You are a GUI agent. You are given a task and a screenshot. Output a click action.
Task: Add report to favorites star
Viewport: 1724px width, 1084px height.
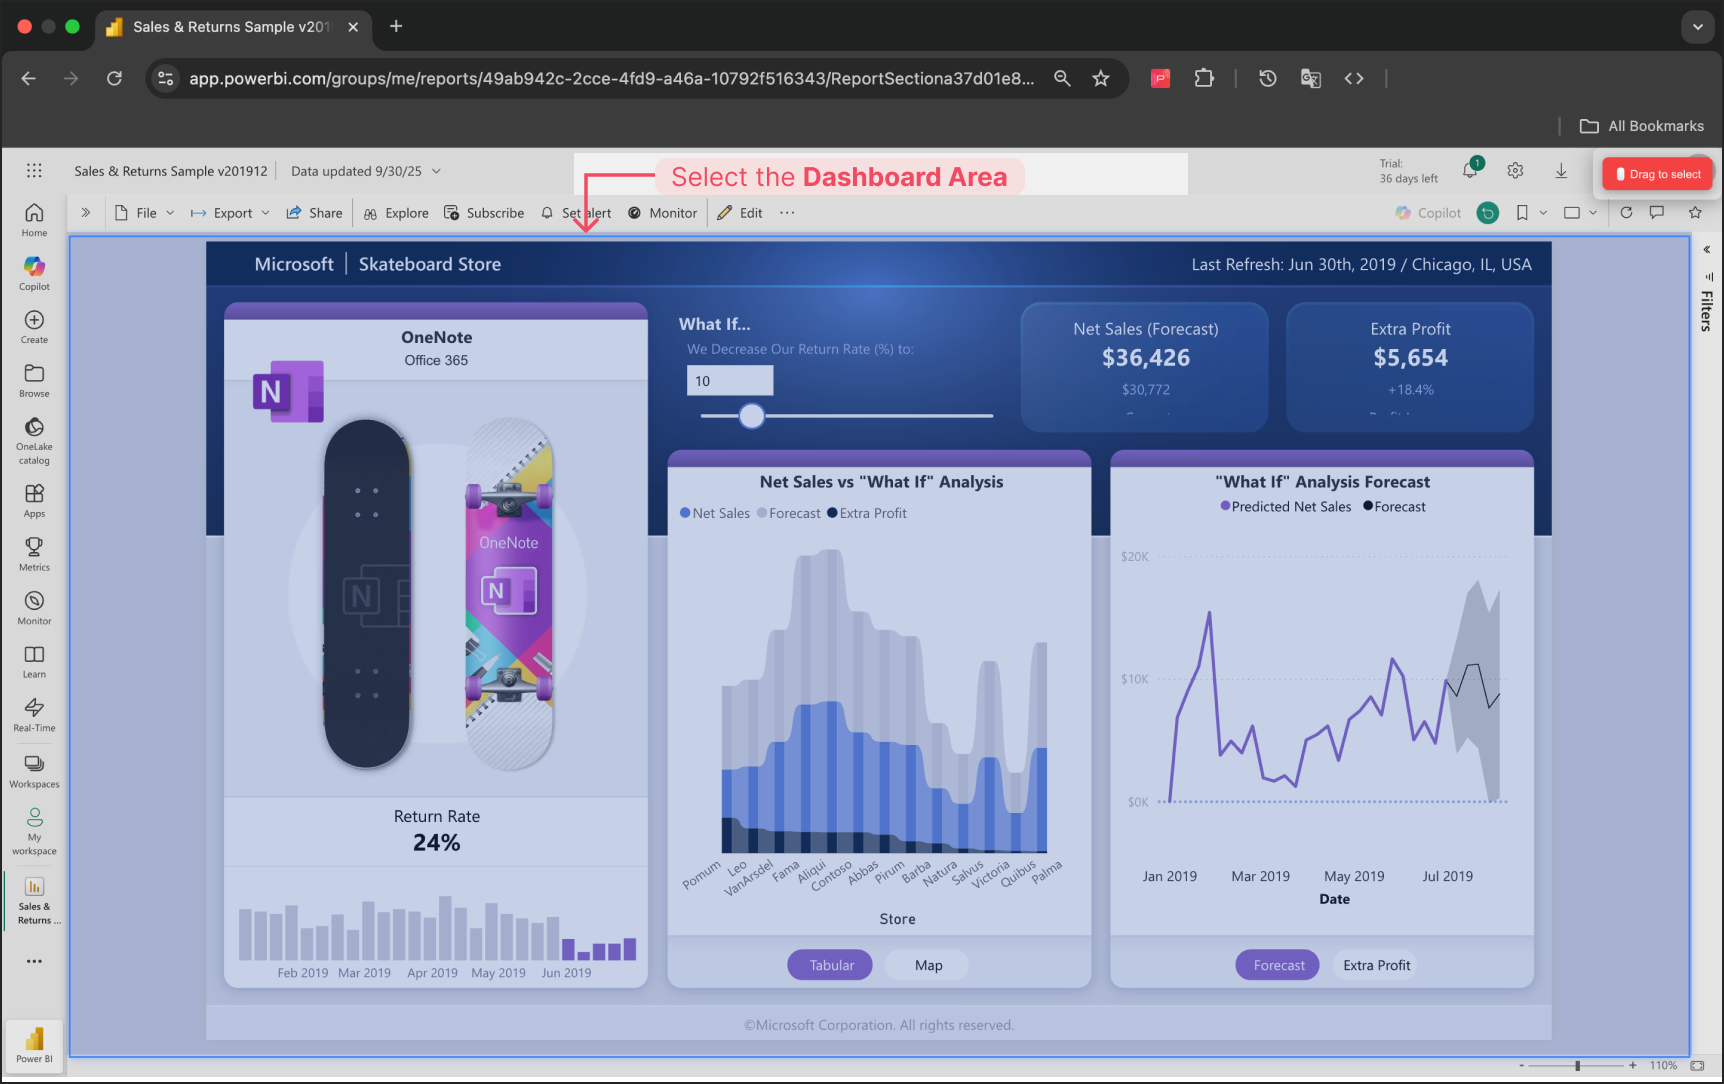tap(1695, 213)
